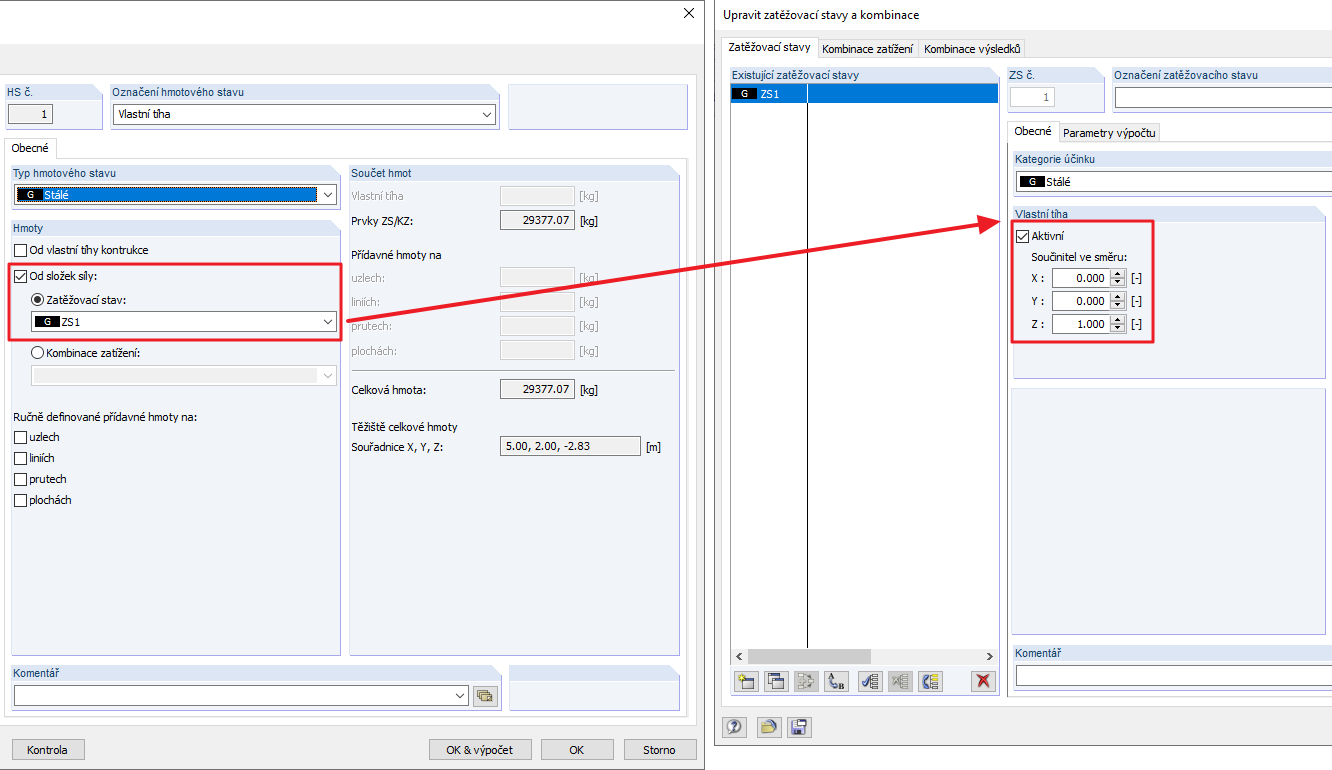Open 'Typ hmotového stavu' Stálé dropdown

tap(328, 194)
